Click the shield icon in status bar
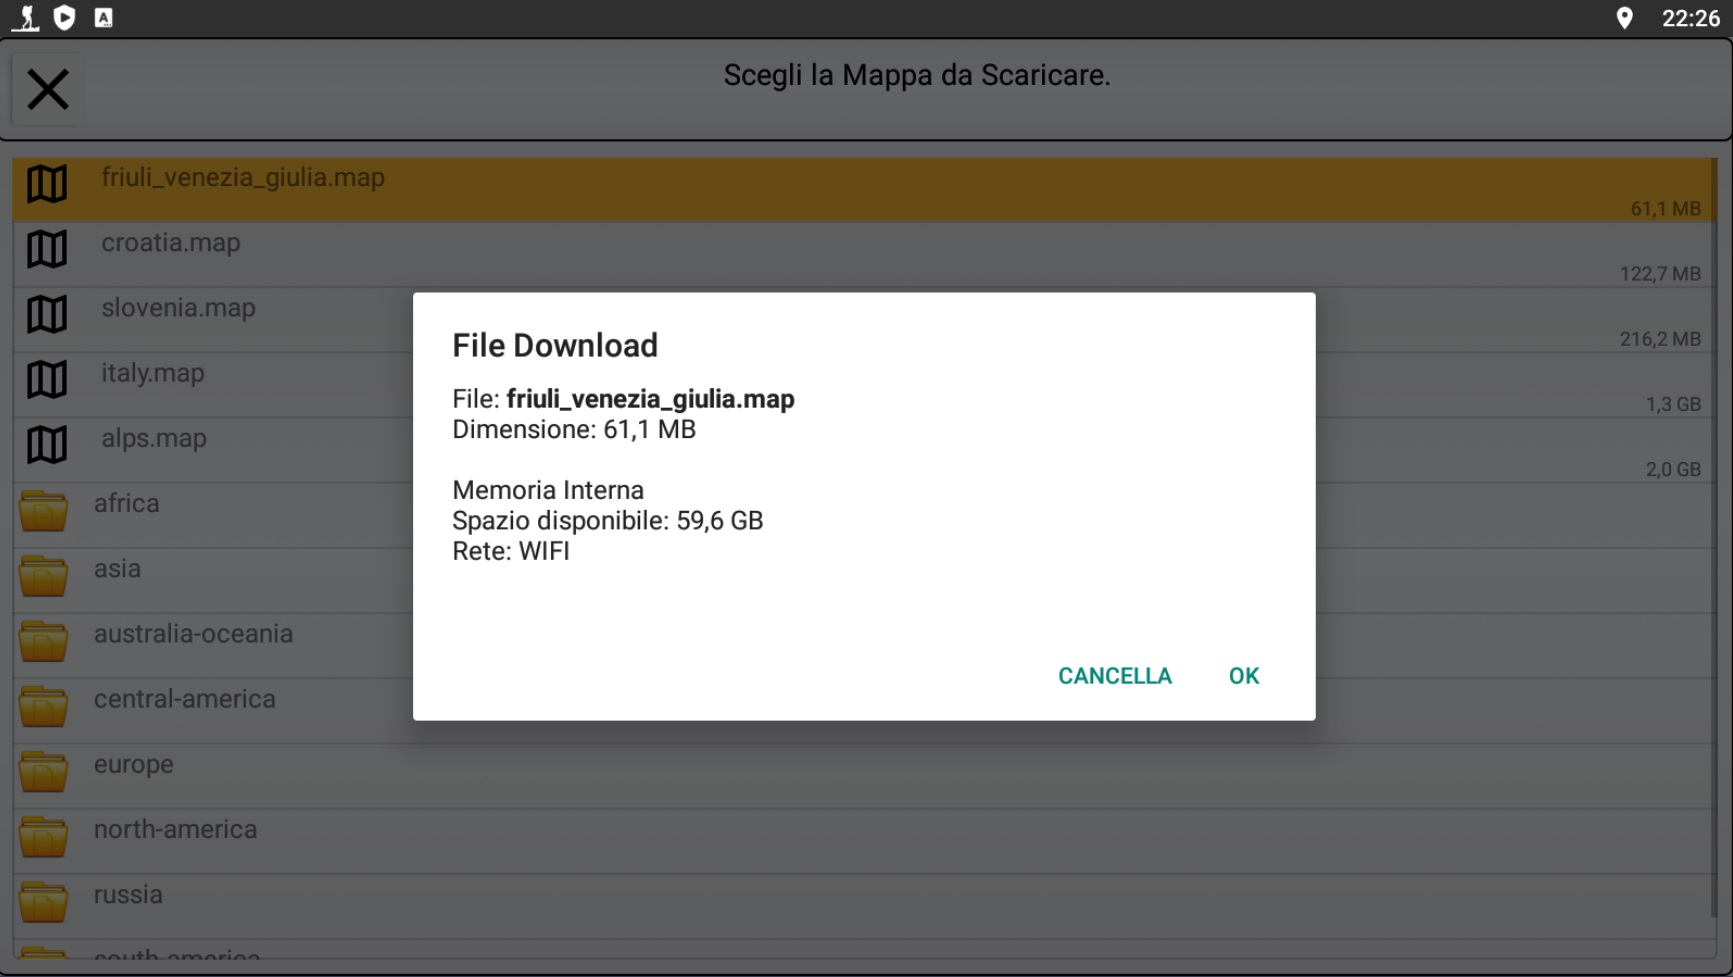Viewport: 1733px width, 977px height. (64, 17)
